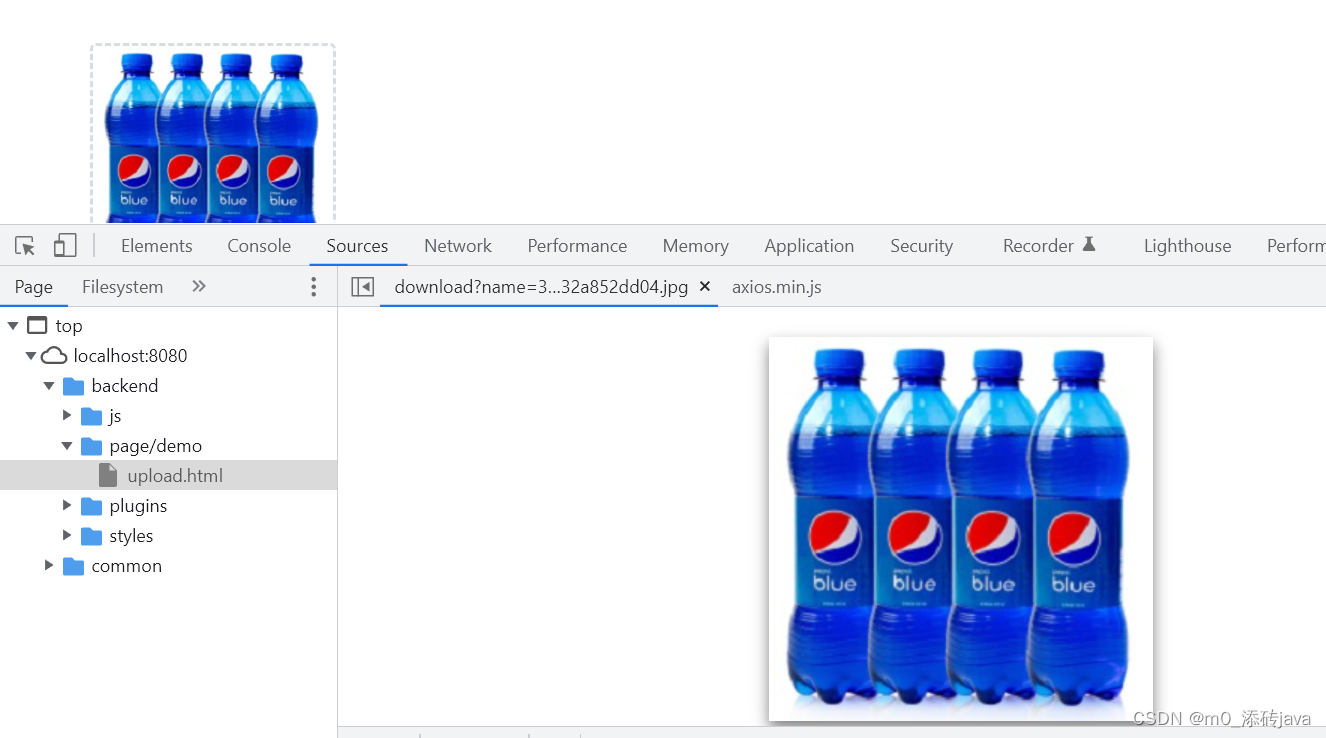The height and width of the screenshot is (738, 1326).
Task: Select the "styles" folder label
Action: pos(131,536)
